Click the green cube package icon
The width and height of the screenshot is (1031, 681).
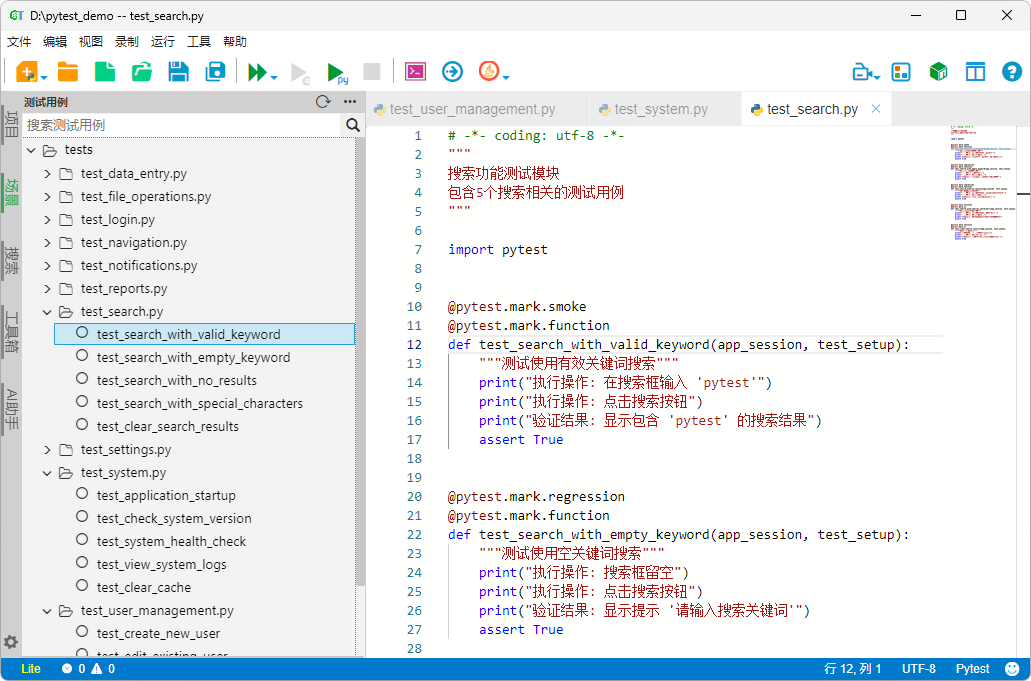tap(938, 71)
